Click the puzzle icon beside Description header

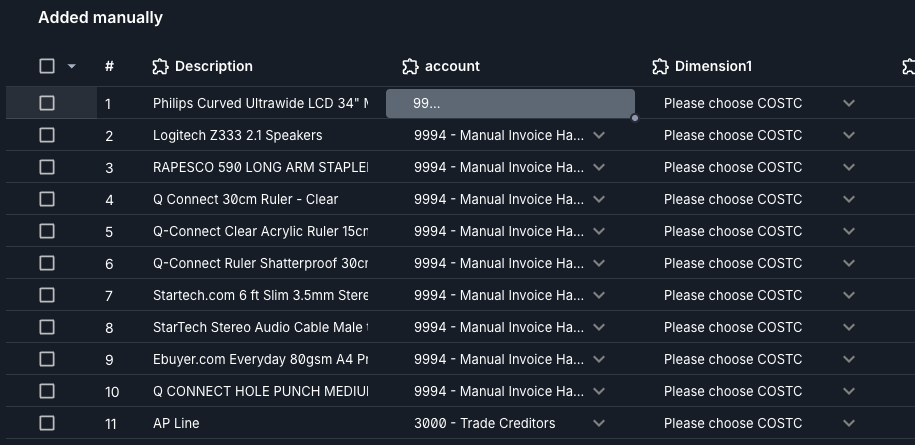tap(160, 66)
